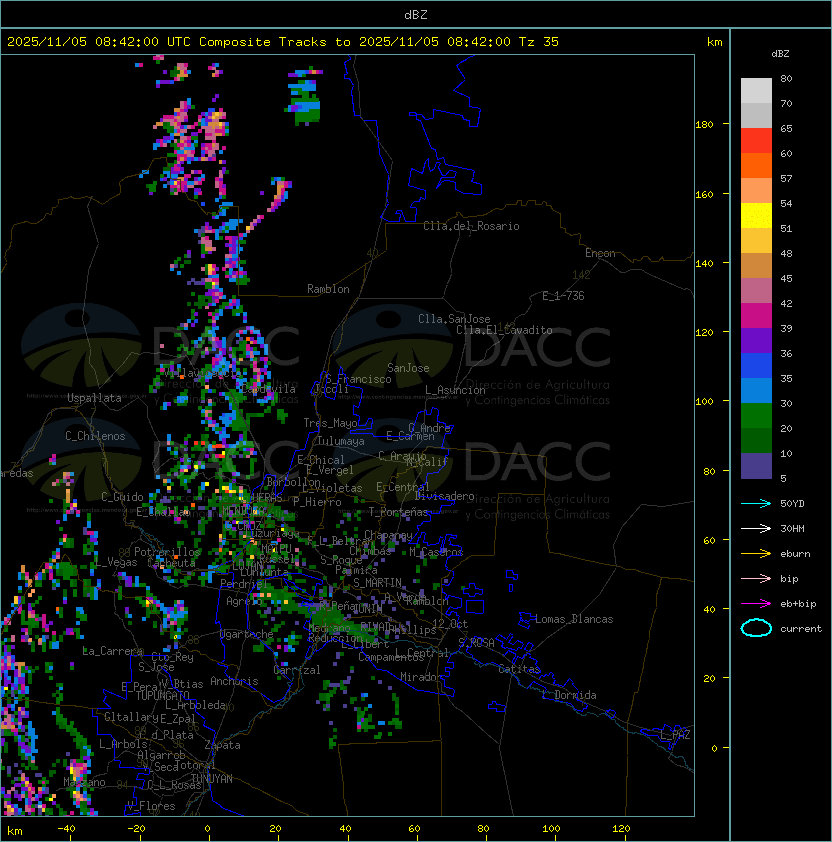Screen dimensions: 832x842
Task: Click the Ugarteche place label
Action: [247, 634]
